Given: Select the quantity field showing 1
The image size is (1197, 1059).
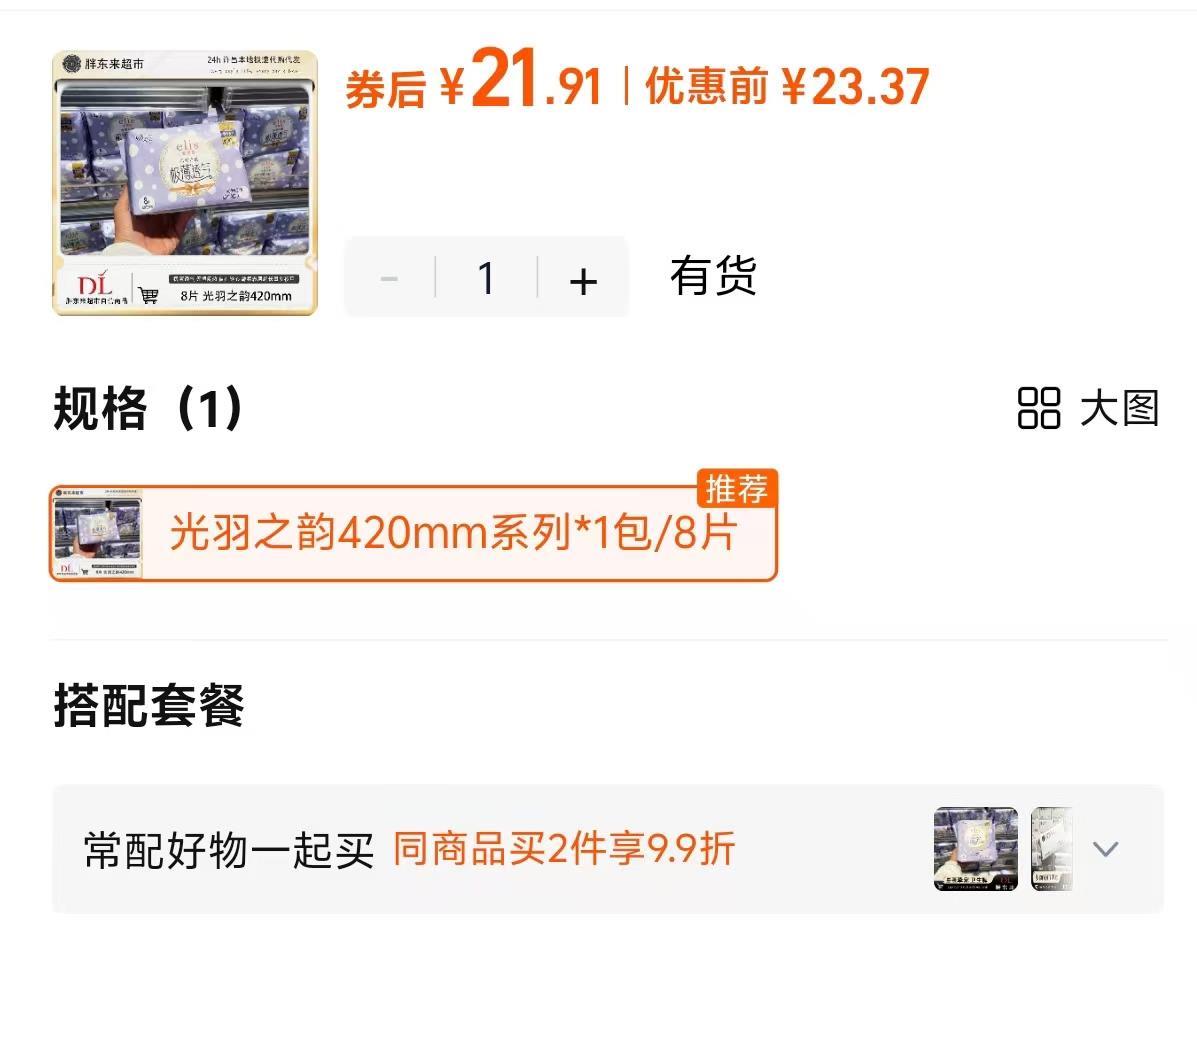Looking at the screenshot, I should point(486,278).
